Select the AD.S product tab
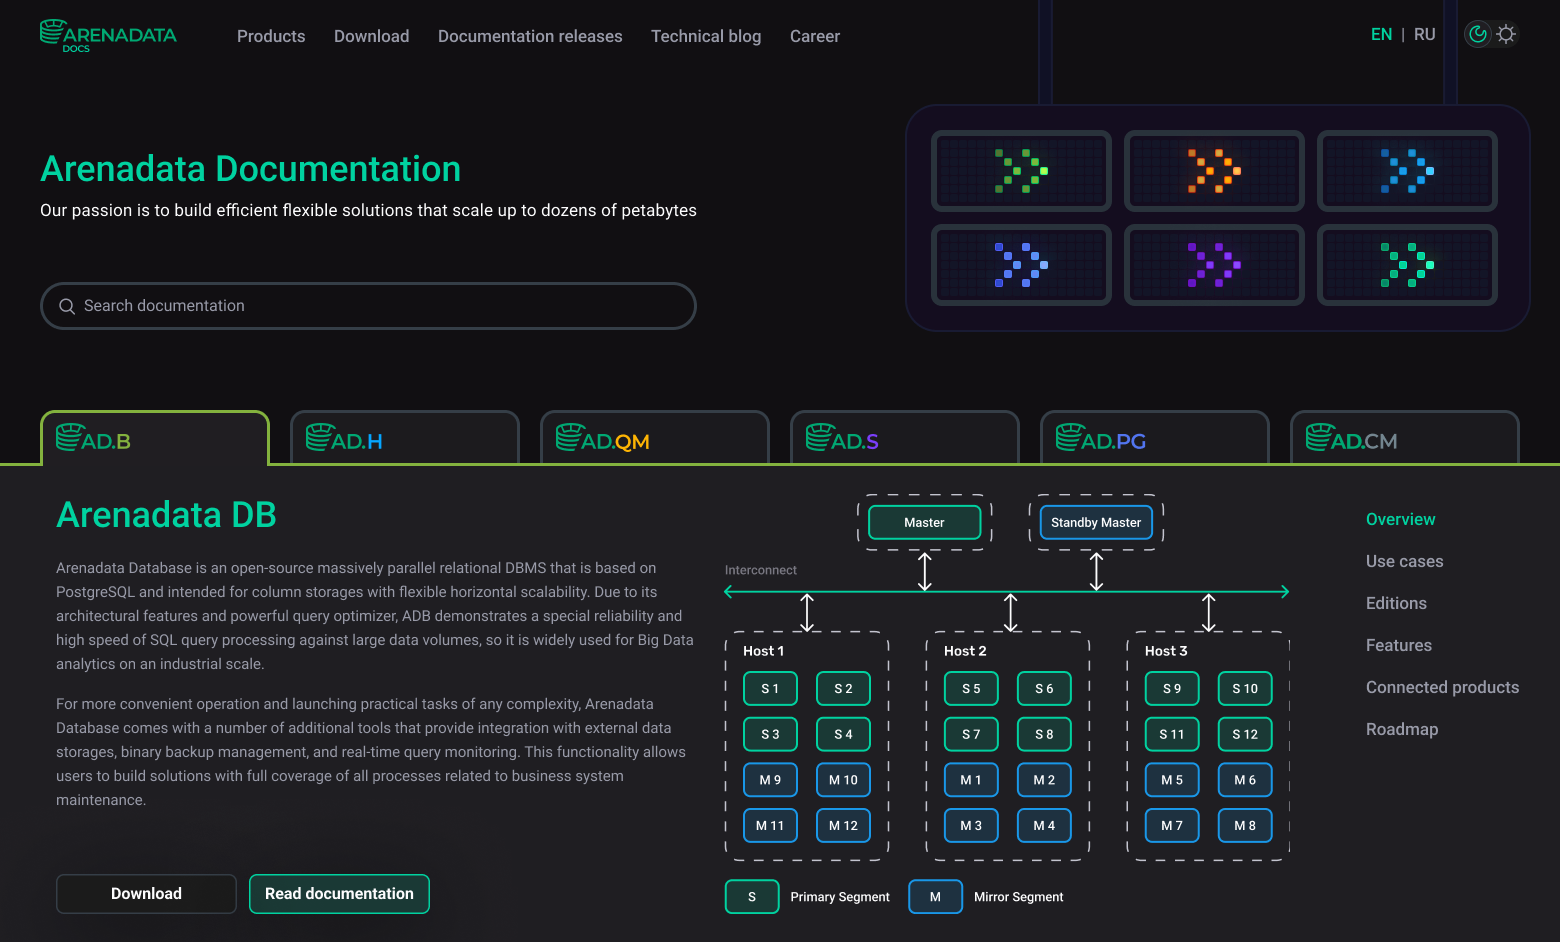 (x=905, y=438)
